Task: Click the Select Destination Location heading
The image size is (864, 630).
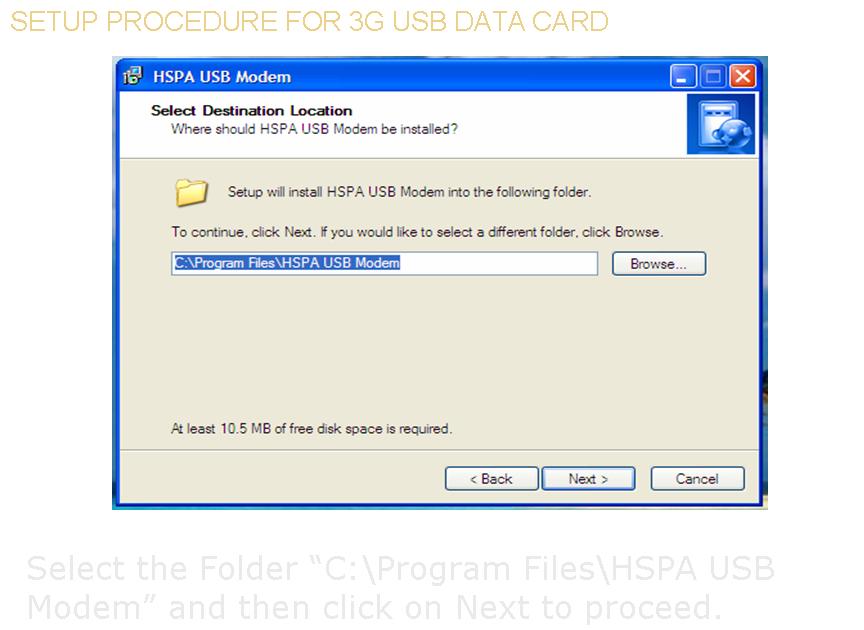Action: (x=252, y=111)
